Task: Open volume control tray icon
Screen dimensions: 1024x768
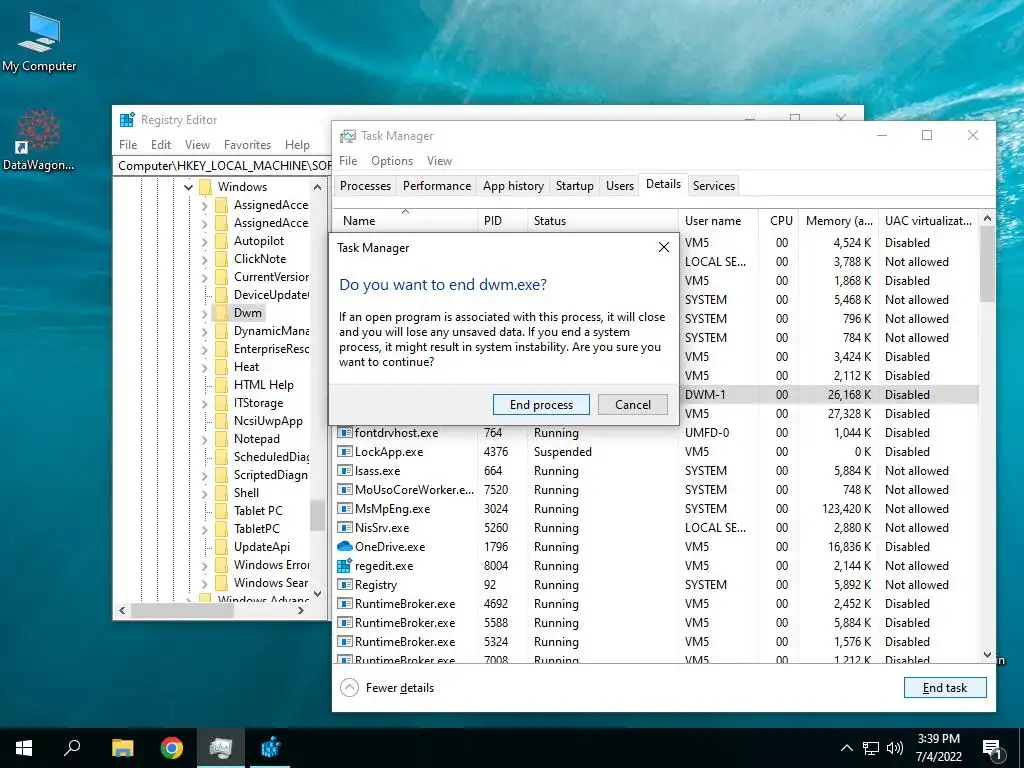Action: coord(895,748)
